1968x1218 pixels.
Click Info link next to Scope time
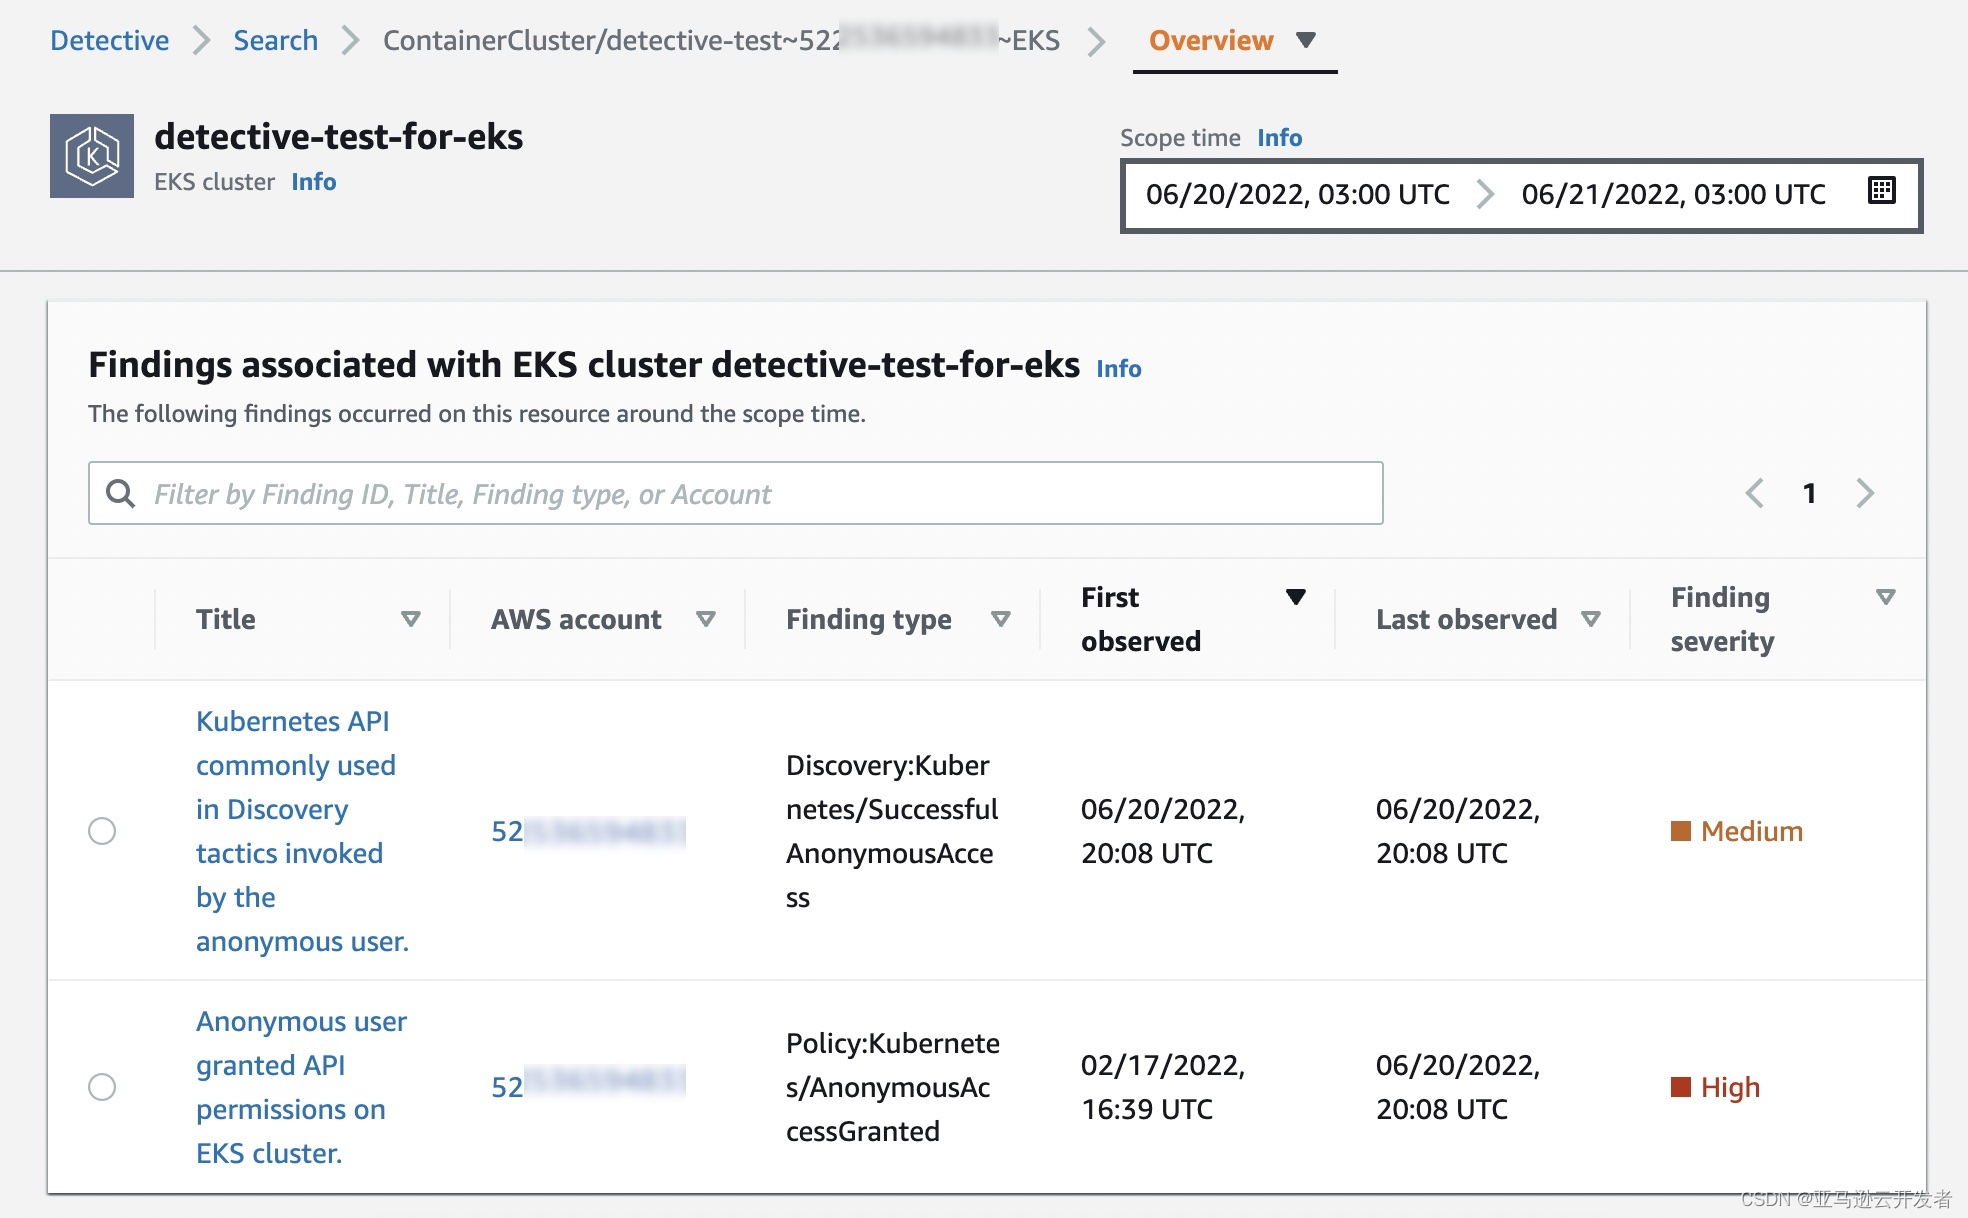[x=1279, y=138]
